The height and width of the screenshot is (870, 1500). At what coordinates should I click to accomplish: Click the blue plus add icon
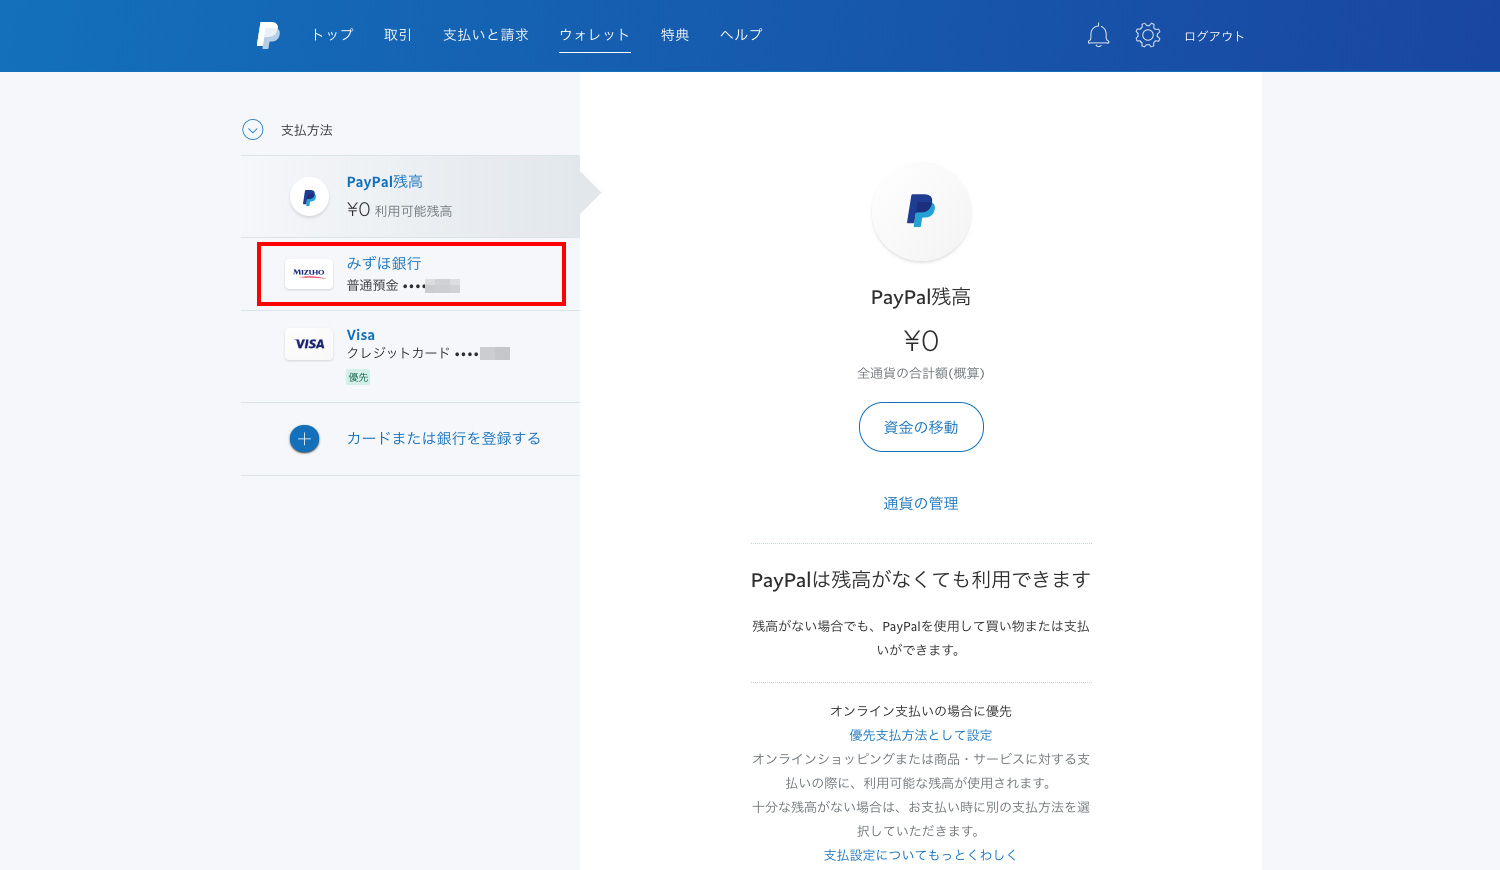point(305,439)
